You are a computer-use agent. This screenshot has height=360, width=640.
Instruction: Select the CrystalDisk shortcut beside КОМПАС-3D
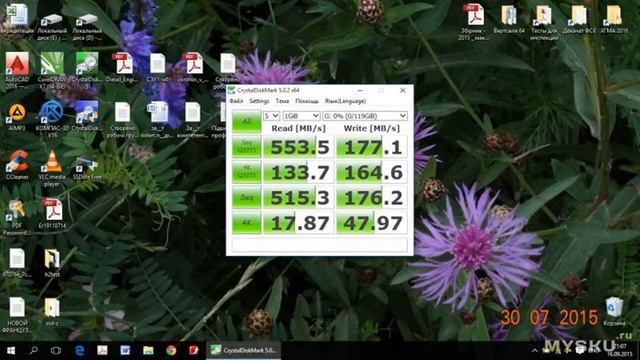(x=87, y=116)
